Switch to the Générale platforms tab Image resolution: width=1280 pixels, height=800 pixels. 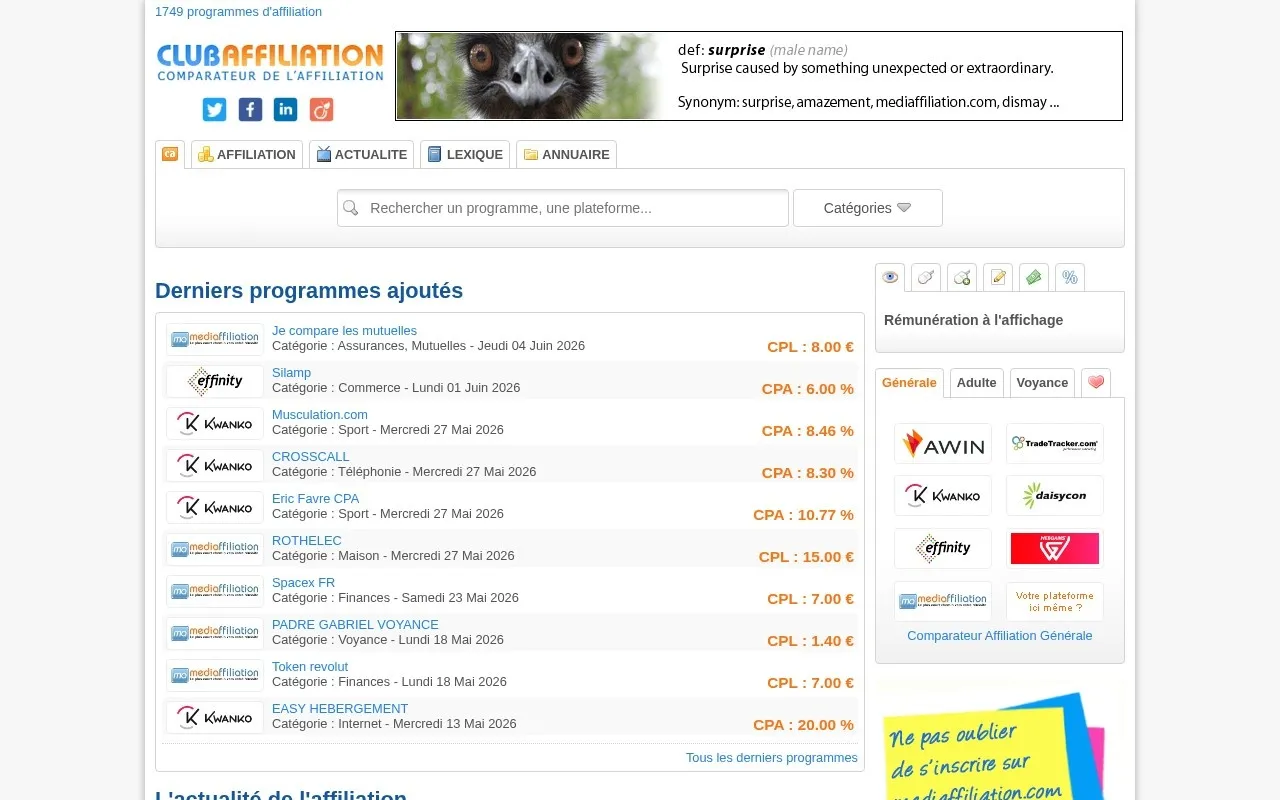[x=909, y=382]
